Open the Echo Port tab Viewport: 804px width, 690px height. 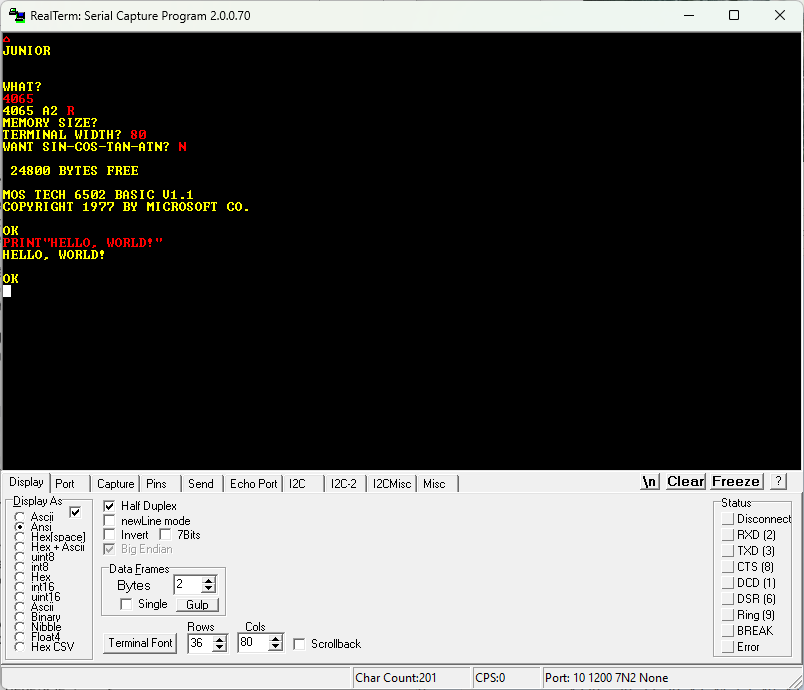point(253,483)
